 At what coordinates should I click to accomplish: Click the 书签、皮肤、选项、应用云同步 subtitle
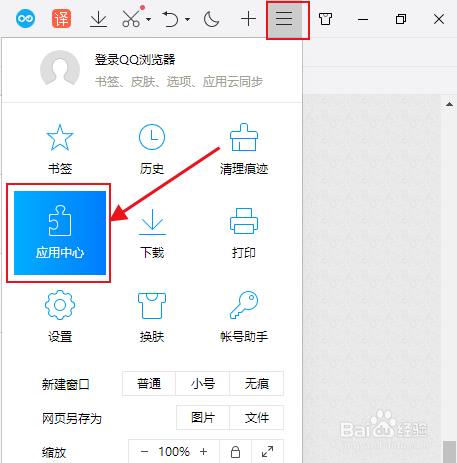coord(179,82)
